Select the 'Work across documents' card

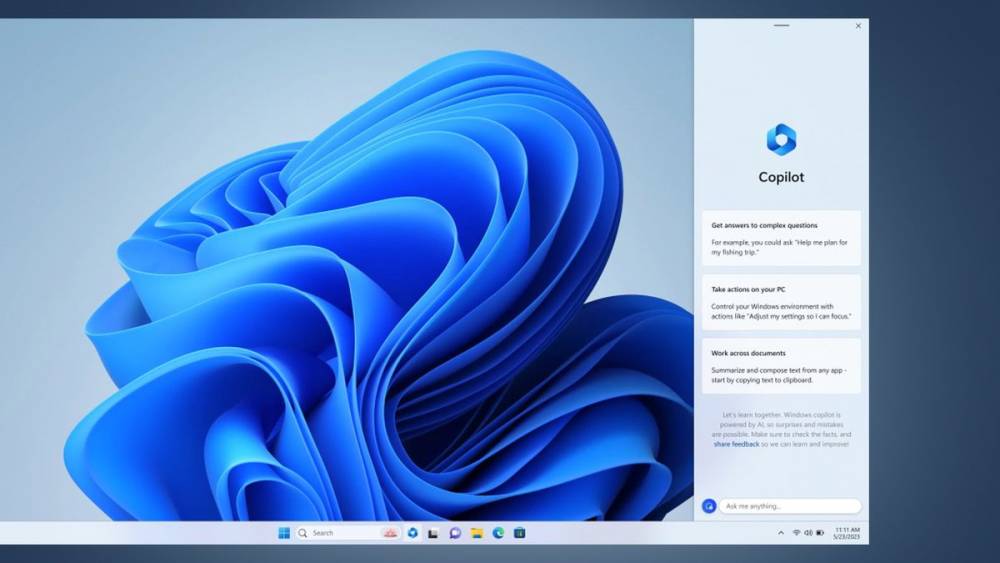781,366
